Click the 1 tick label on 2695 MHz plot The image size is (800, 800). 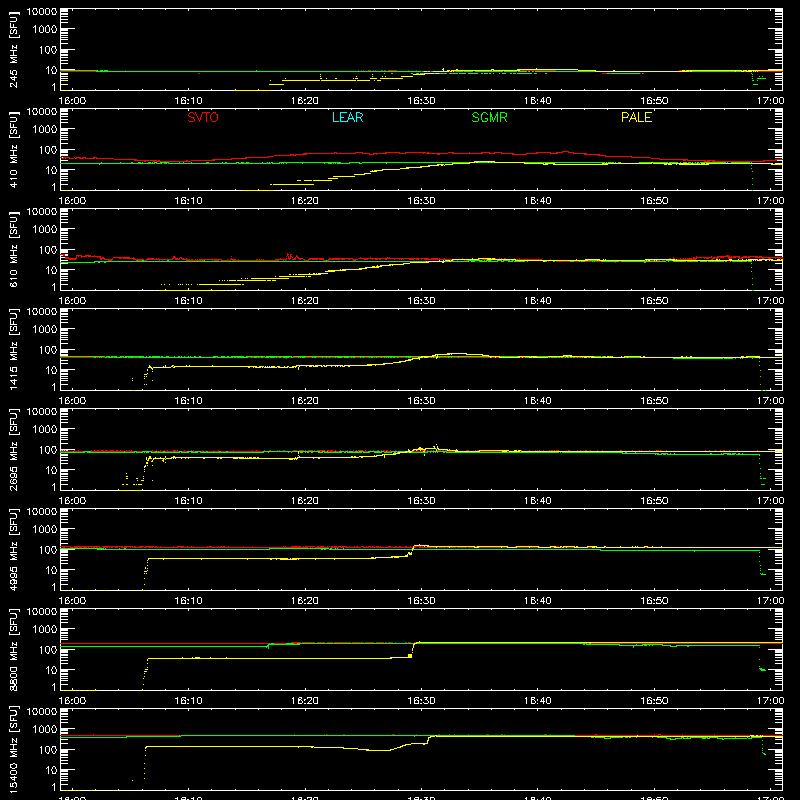[54, 487]
